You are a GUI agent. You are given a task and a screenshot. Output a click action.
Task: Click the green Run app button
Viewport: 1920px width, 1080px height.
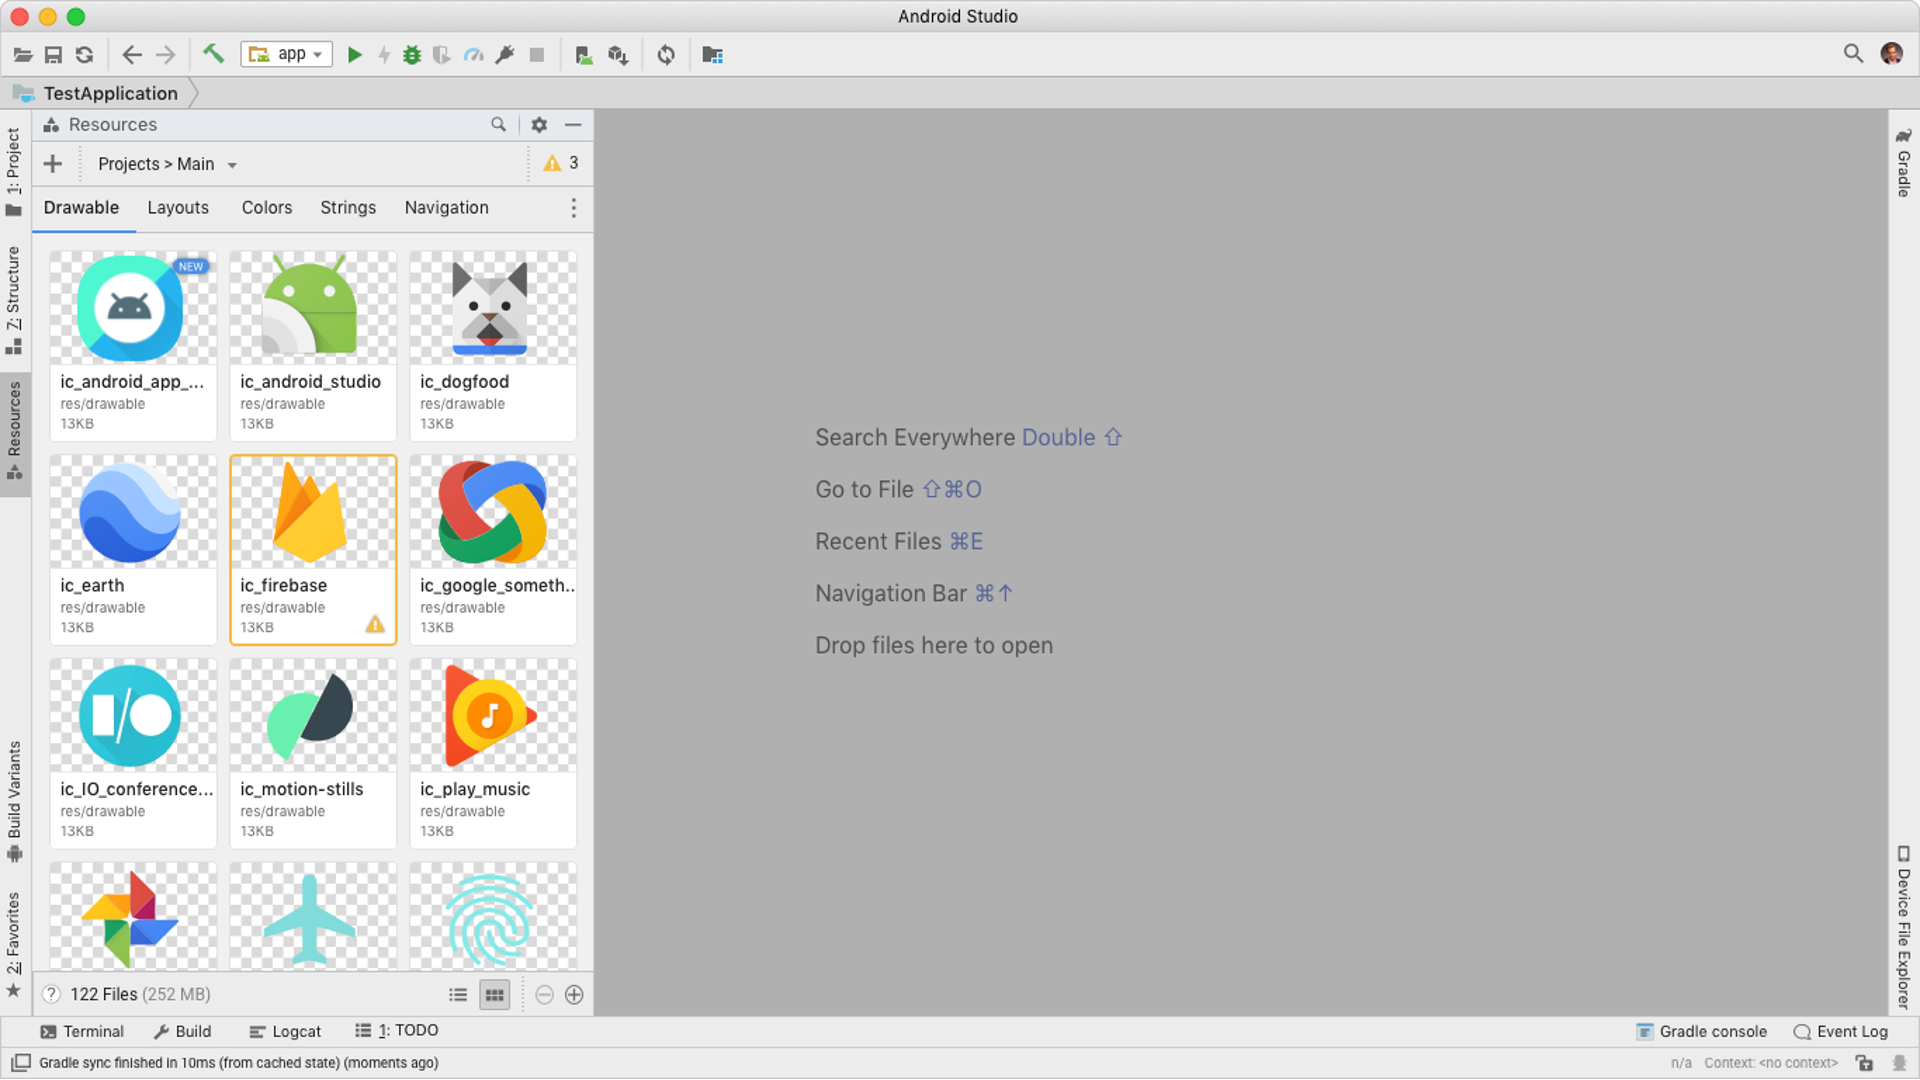click(x=354, y=55)
